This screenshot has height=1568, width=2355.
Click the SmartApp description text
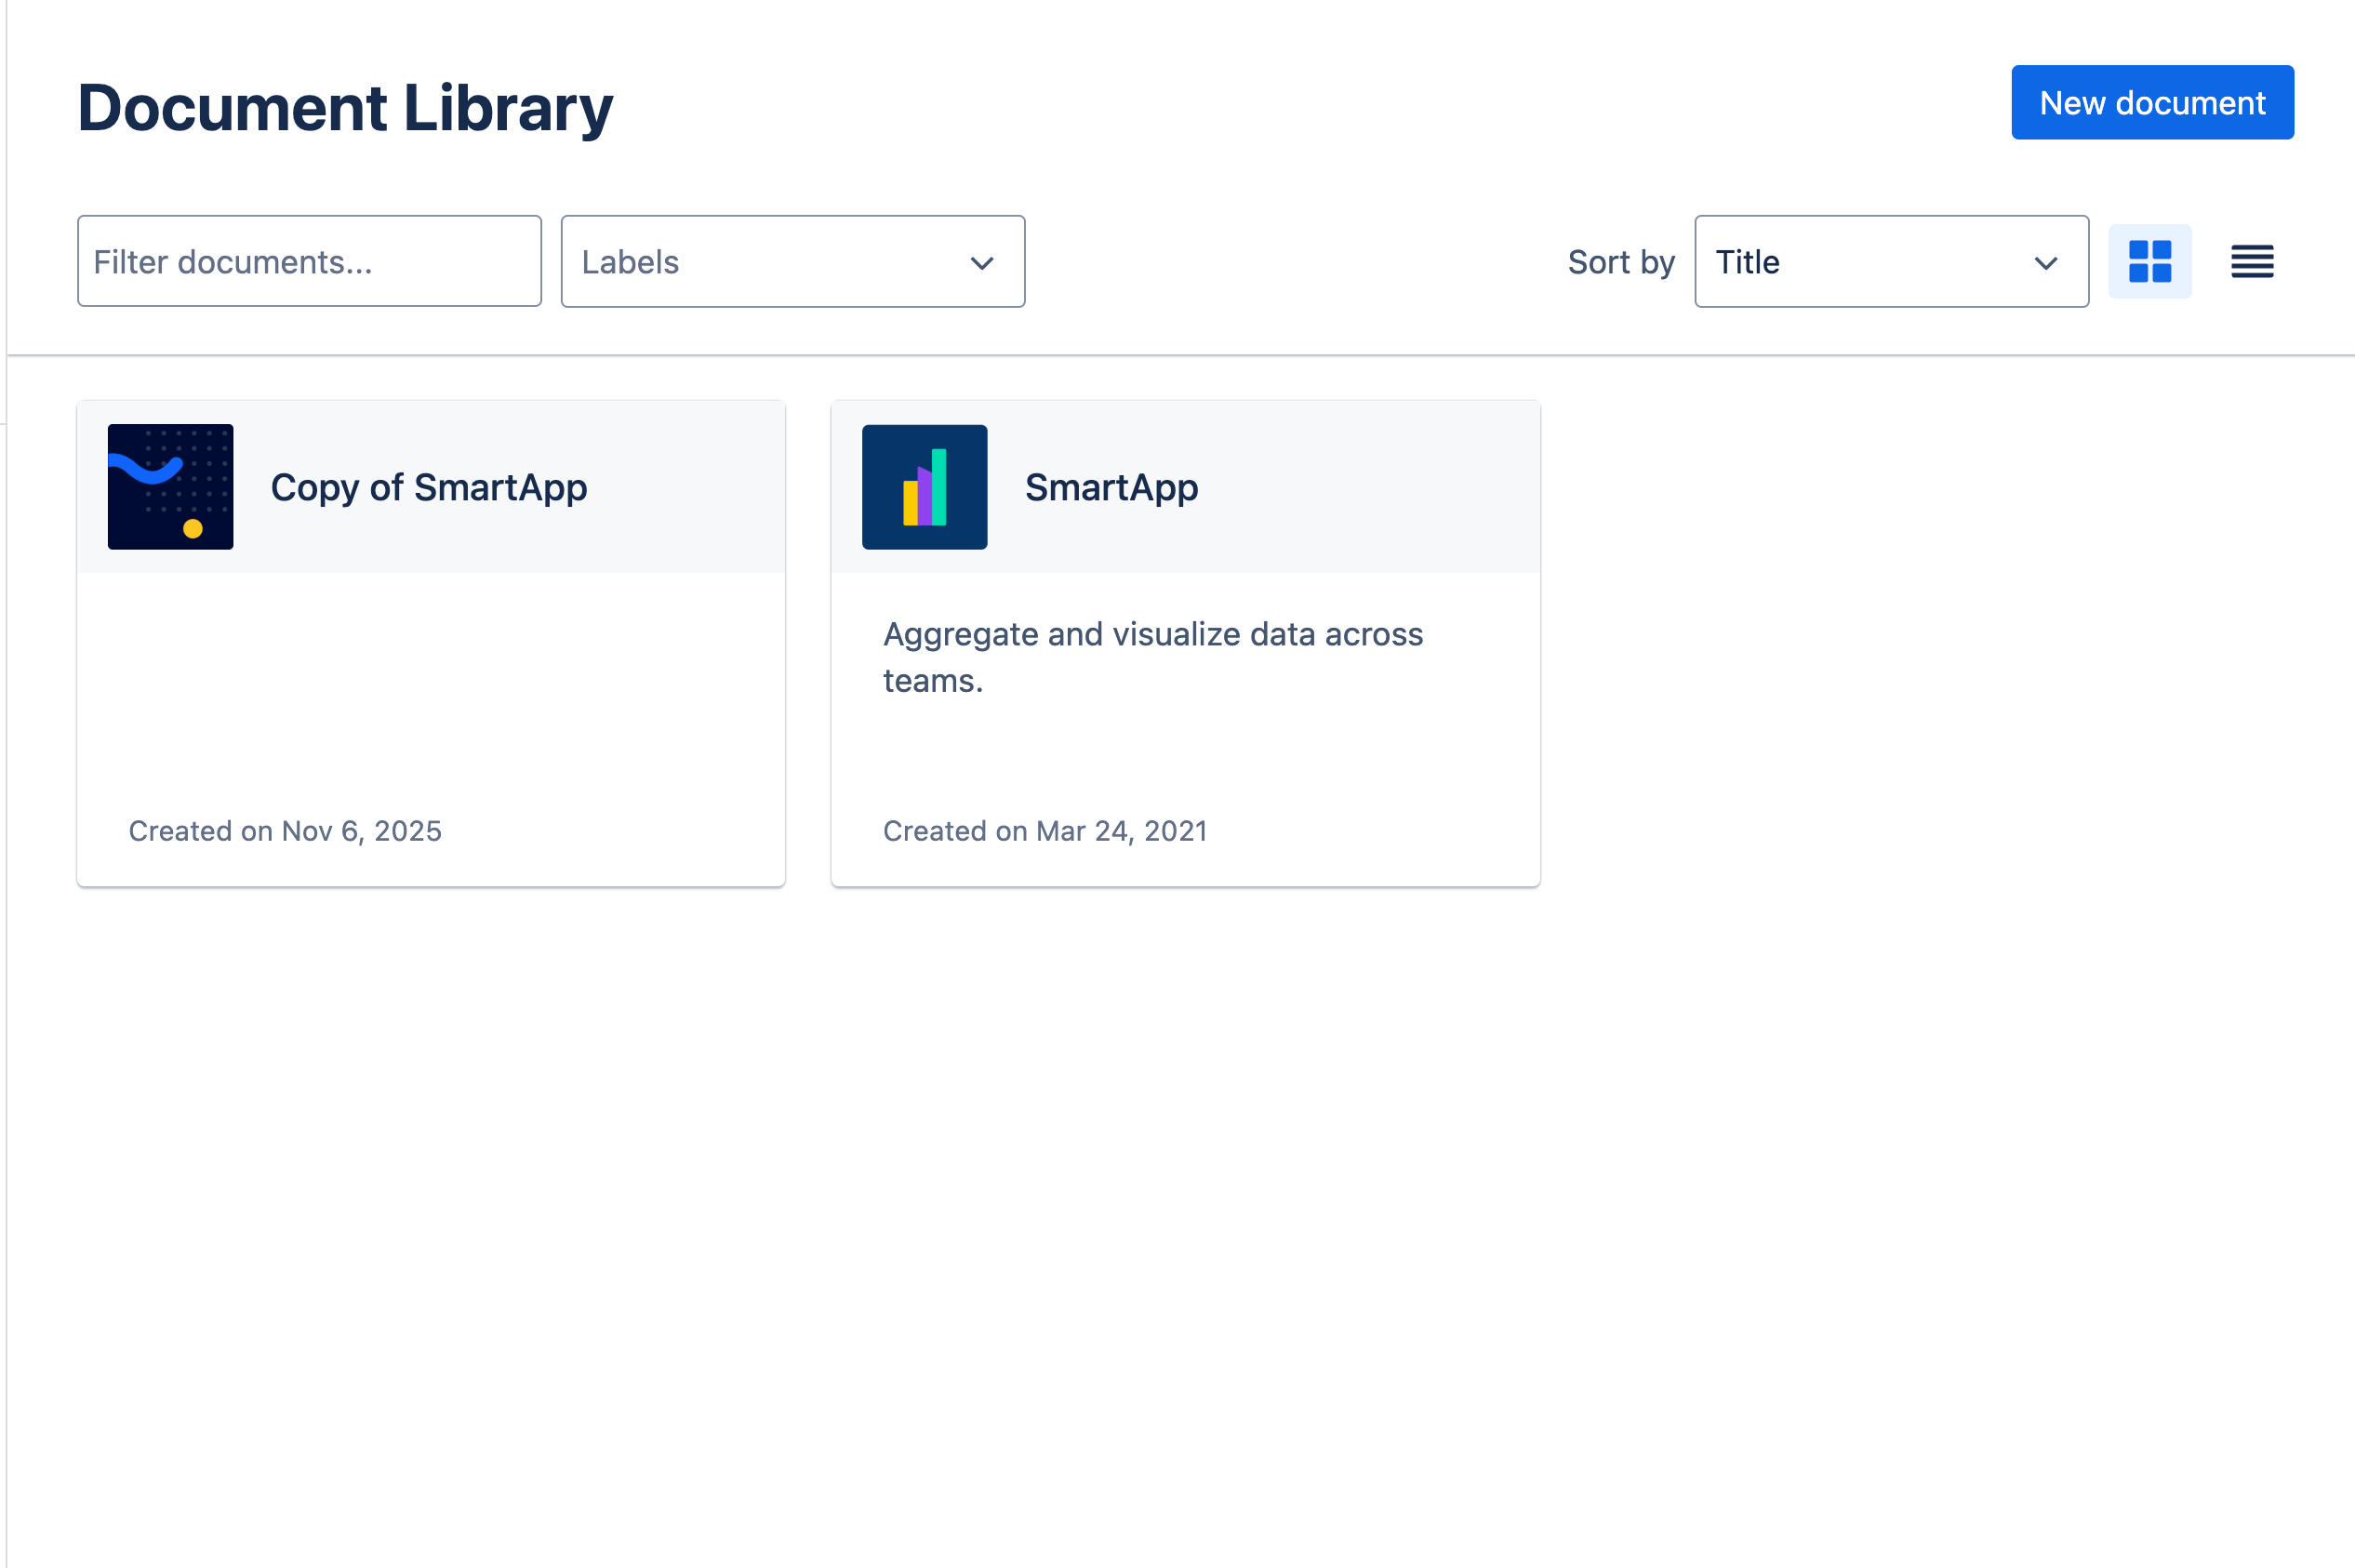1152,657
